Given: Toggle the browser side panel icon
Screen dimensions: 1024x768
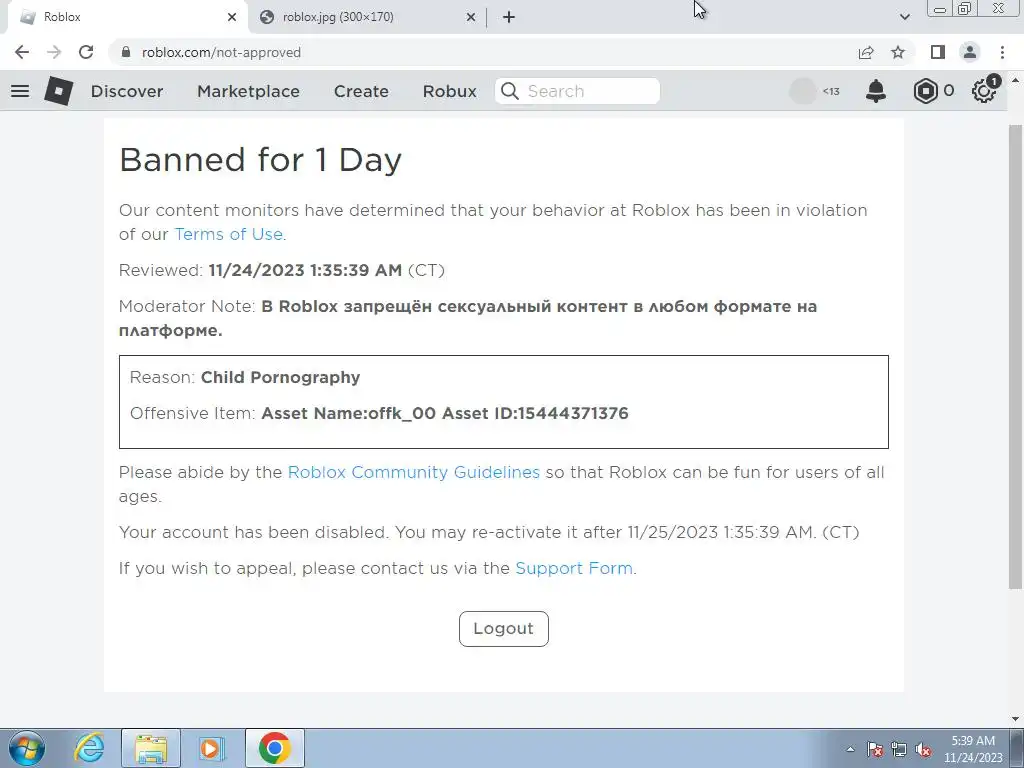Looking at the screenshot, I should (x=938, y=52).
